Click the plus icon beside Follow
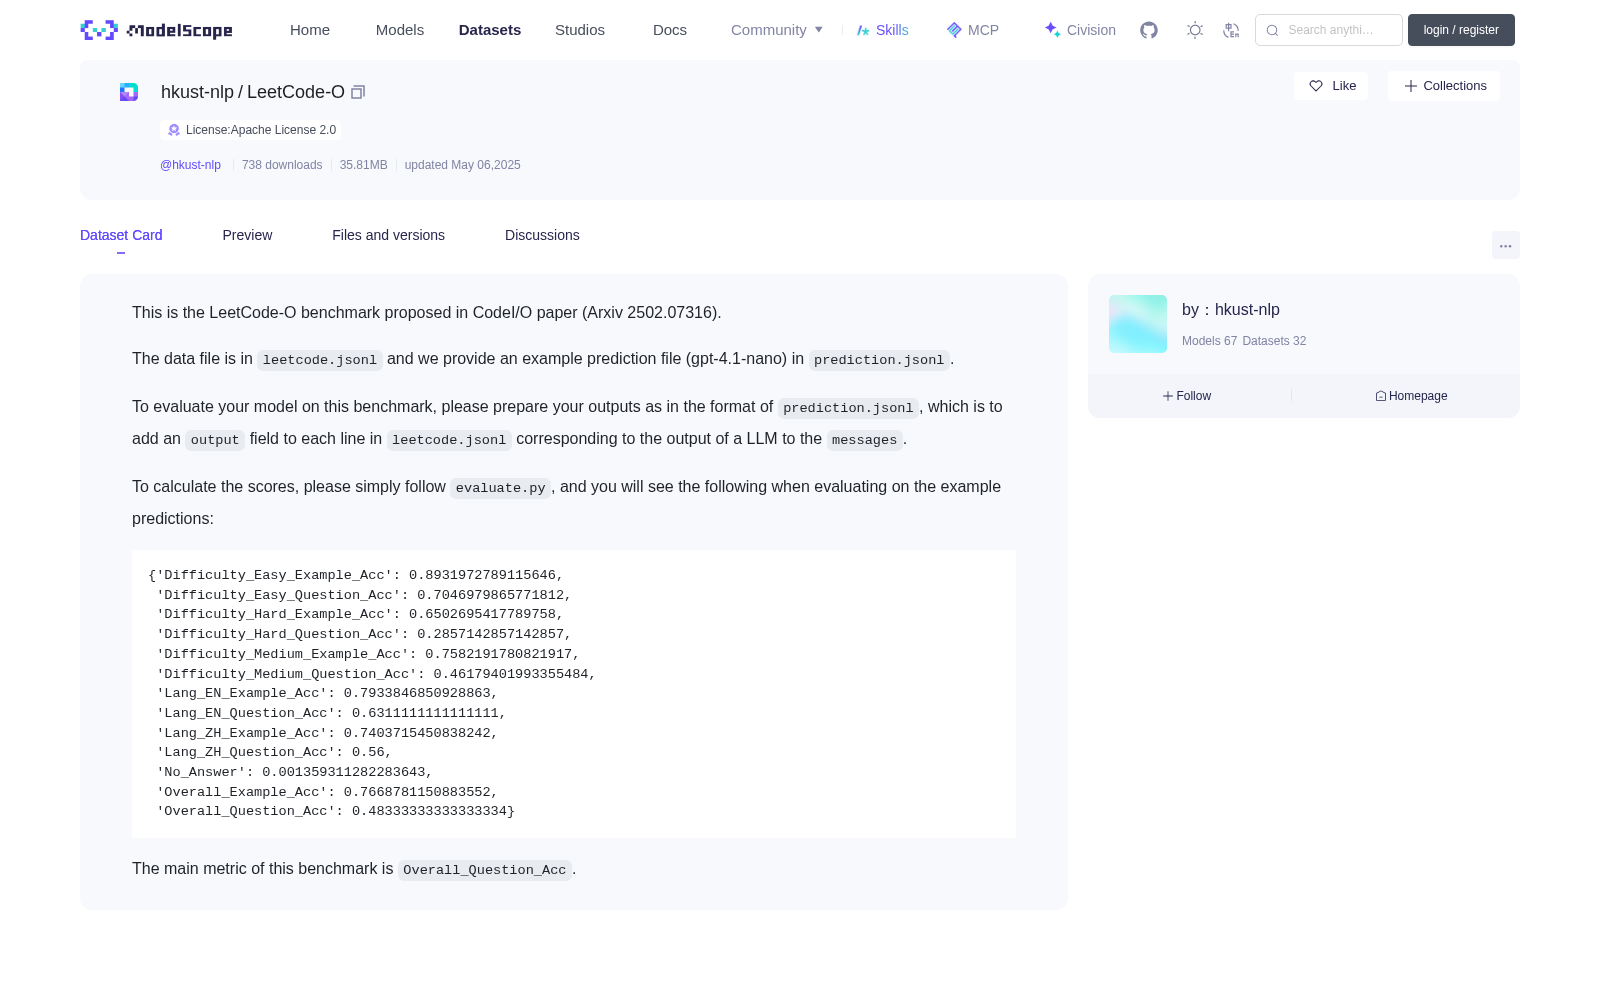 [x=1168, y=396]
